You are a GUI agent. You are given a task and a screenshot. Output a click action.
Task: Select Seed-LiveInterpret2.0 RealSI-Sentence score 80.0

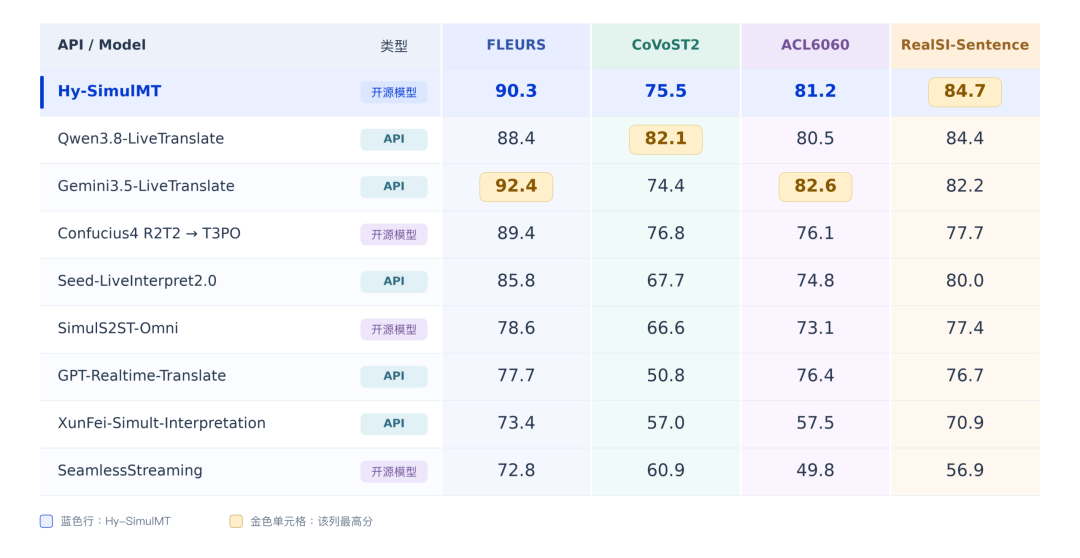964,281
